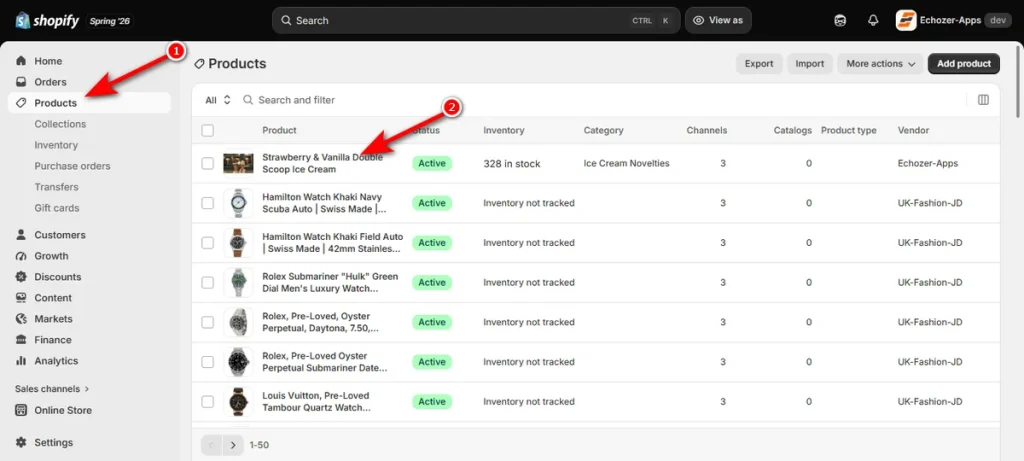This screenshot has width=1024, height=461.
Task: Click the Discounts badge icon
Action: (x=22, y=277)
